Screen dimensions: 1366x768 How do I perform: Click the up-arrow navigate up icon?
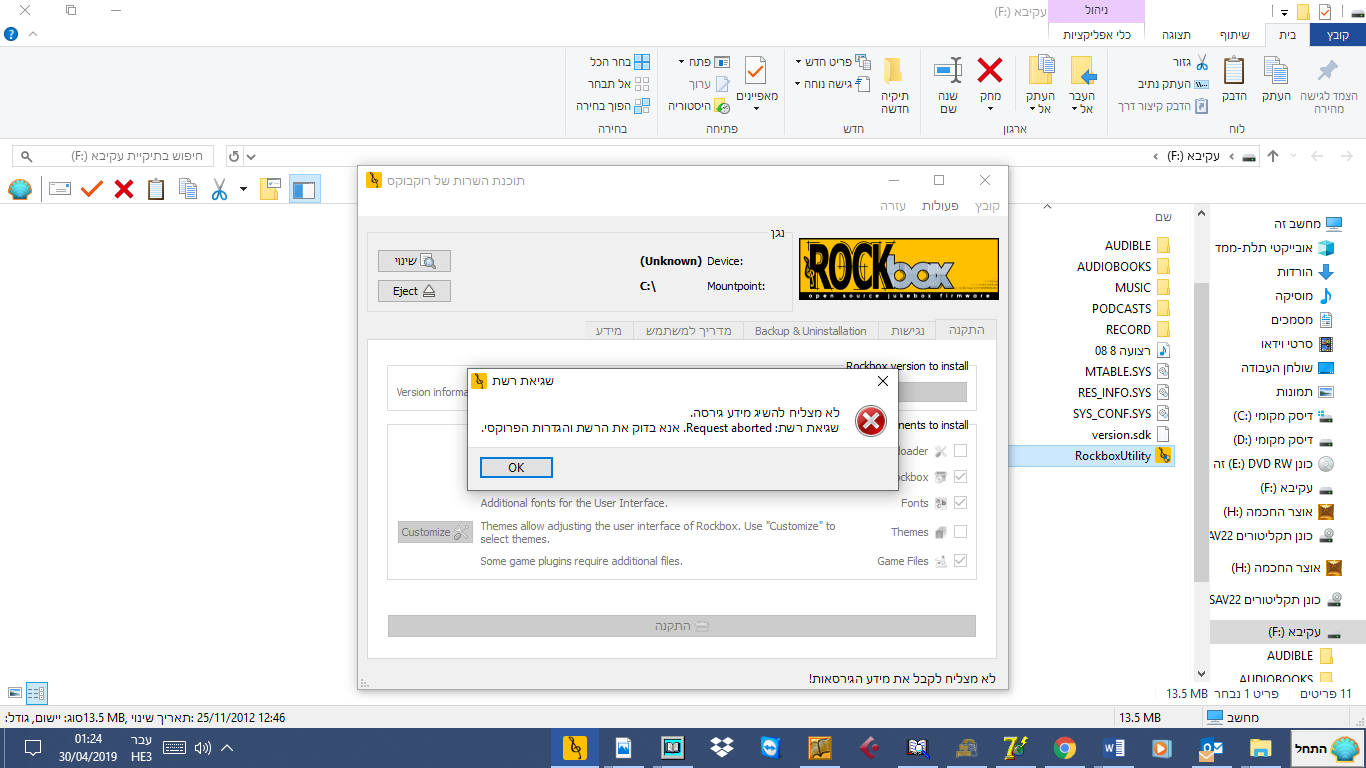(x=1273, y=156)
